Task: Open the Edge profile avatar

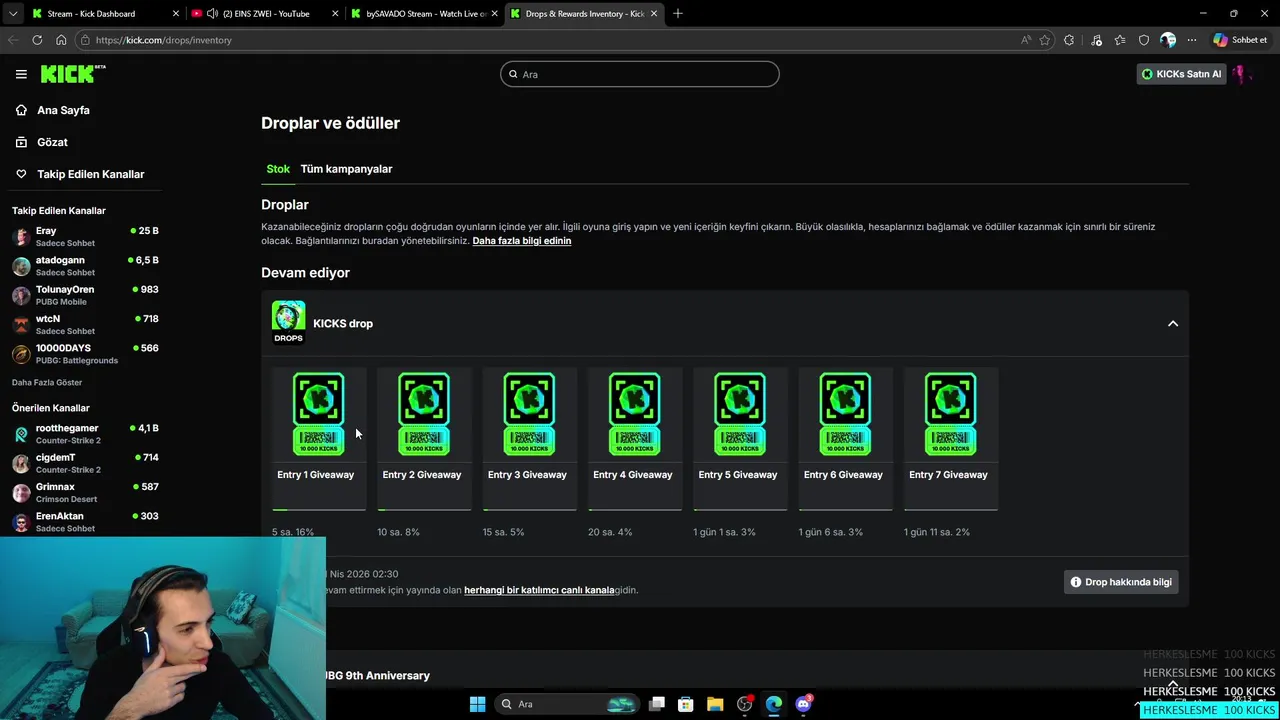Action: tap(1168, 40)
